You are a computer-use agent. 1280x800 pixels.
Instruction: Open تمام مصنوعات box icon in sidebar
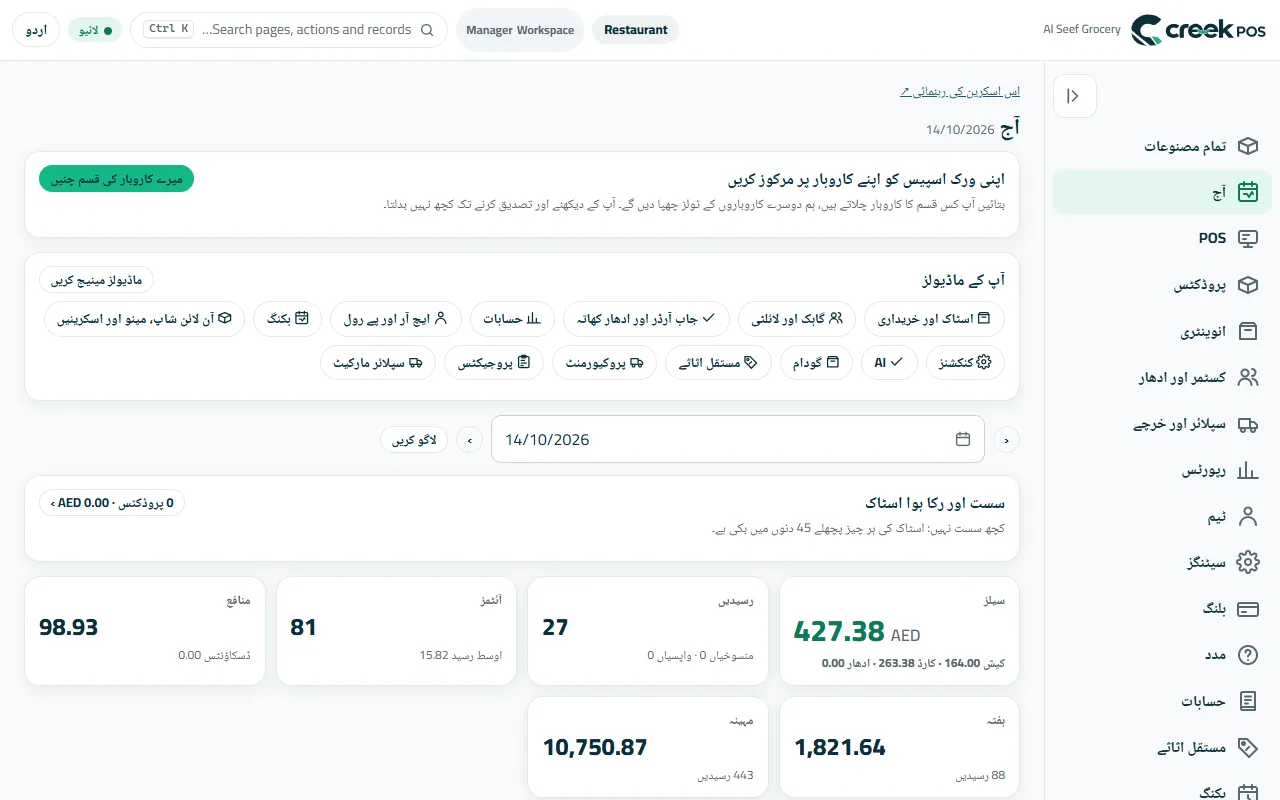1247,146
